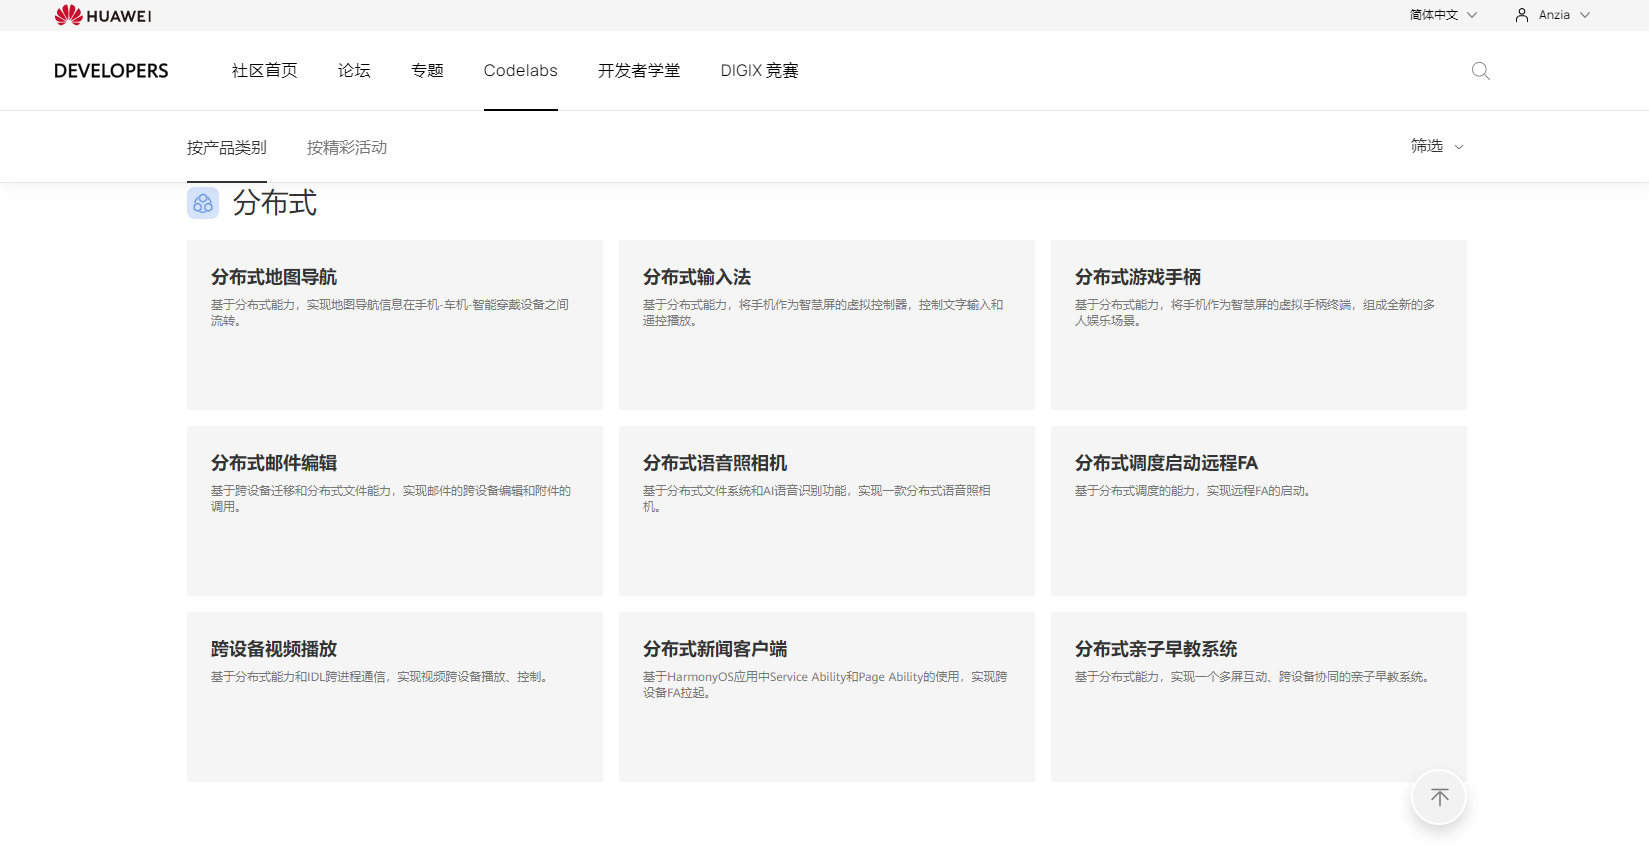The width and height of the screenshot is (1649, 848).
Task: Click the user profile icon
Action: pos(1522,15)
